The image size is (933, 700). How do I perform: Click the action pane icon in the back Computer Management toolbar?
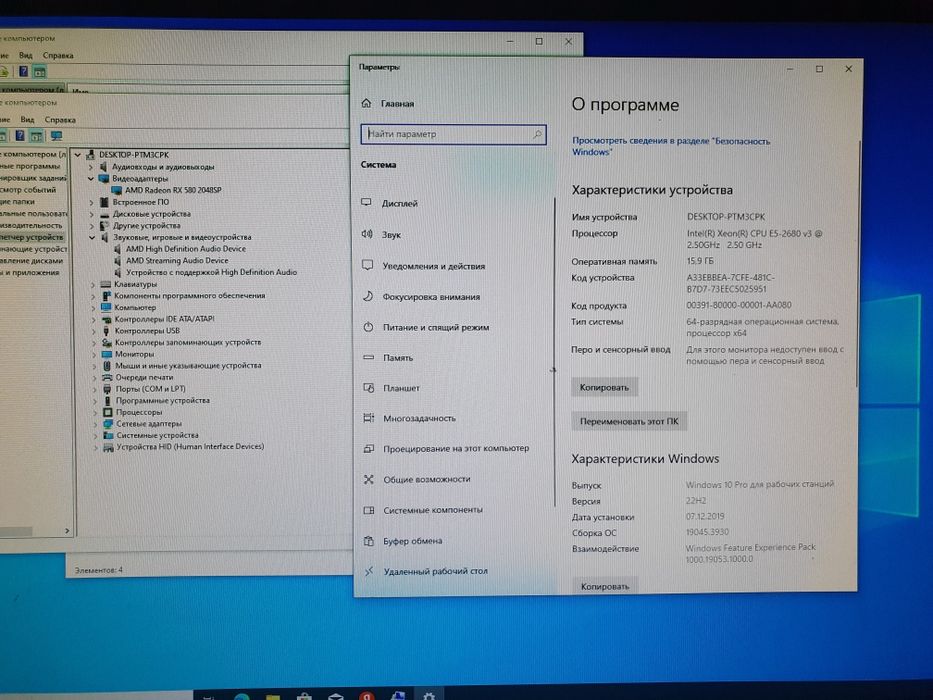39,72
